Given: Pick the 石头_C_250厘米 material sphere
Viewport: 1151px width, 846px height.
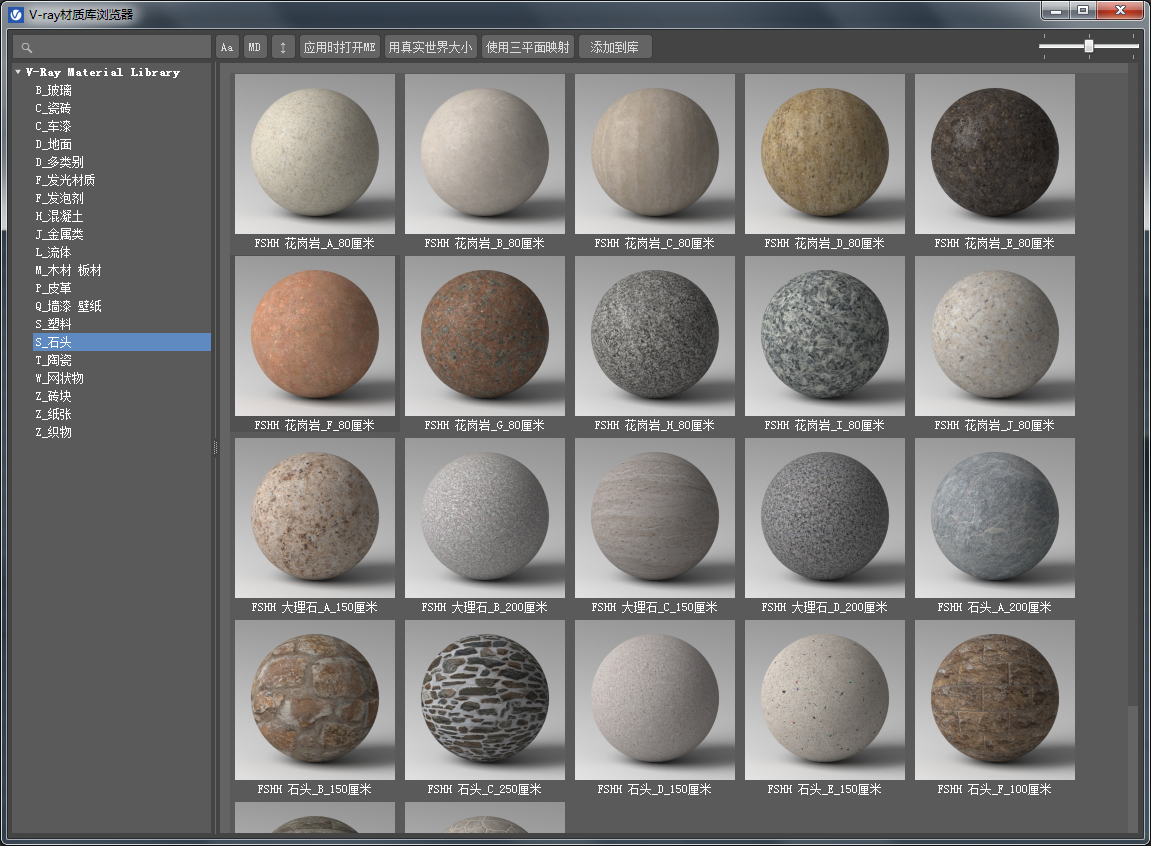Looking at the screenshot, I should (485, 700).
